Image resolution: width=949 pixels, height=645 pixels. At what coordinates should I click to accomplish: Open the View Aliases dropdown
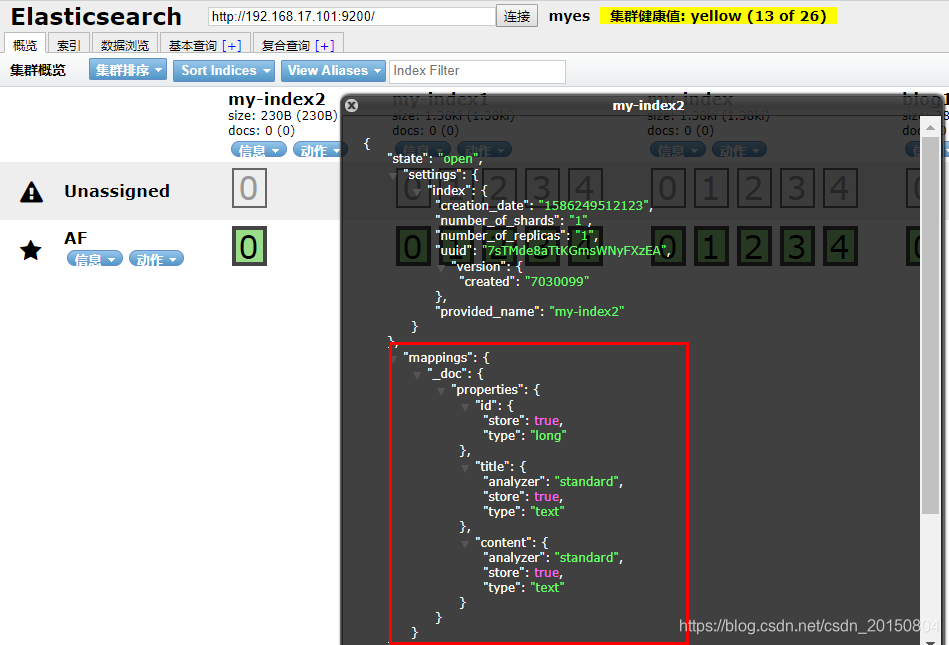[x=333, y=70]
